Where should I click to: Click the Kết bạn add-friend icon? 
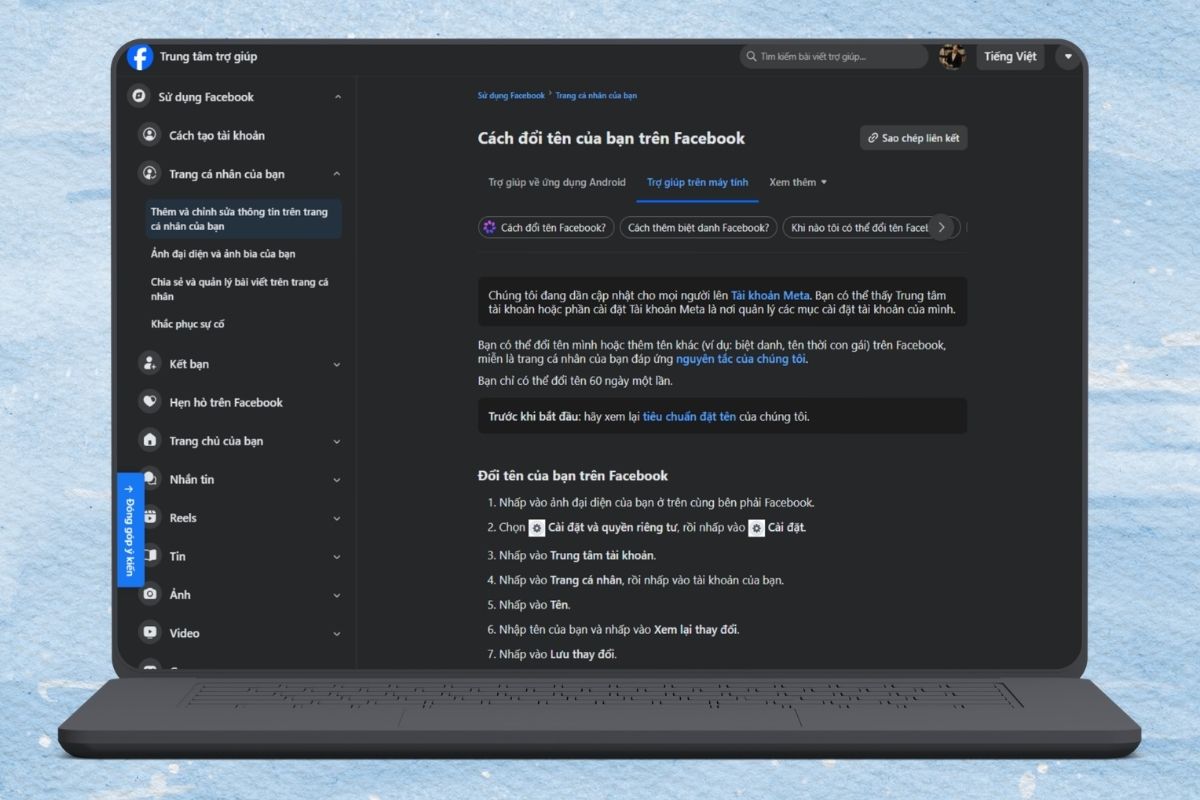(149, 364)
